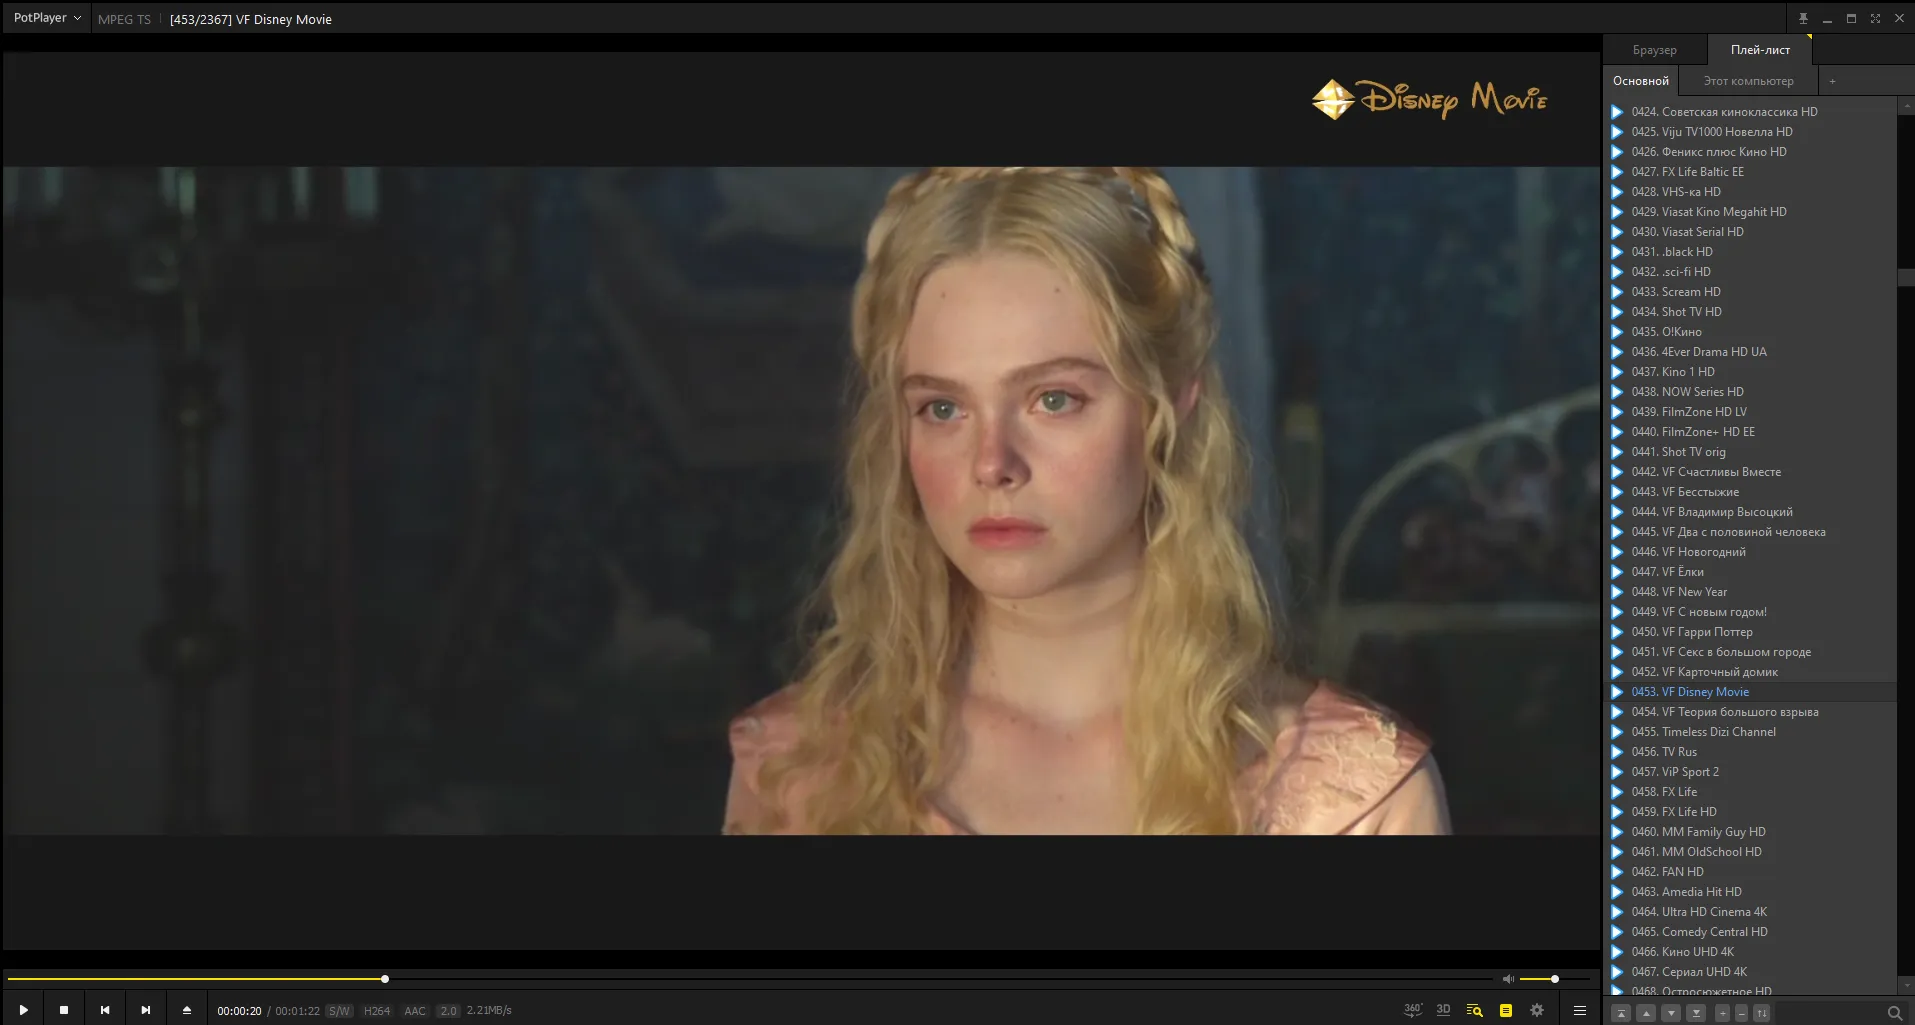Click the Play button in the control bar
Viewport: 1915px width, 1025px height.
pyautogui.click(x=24, y=1010)
